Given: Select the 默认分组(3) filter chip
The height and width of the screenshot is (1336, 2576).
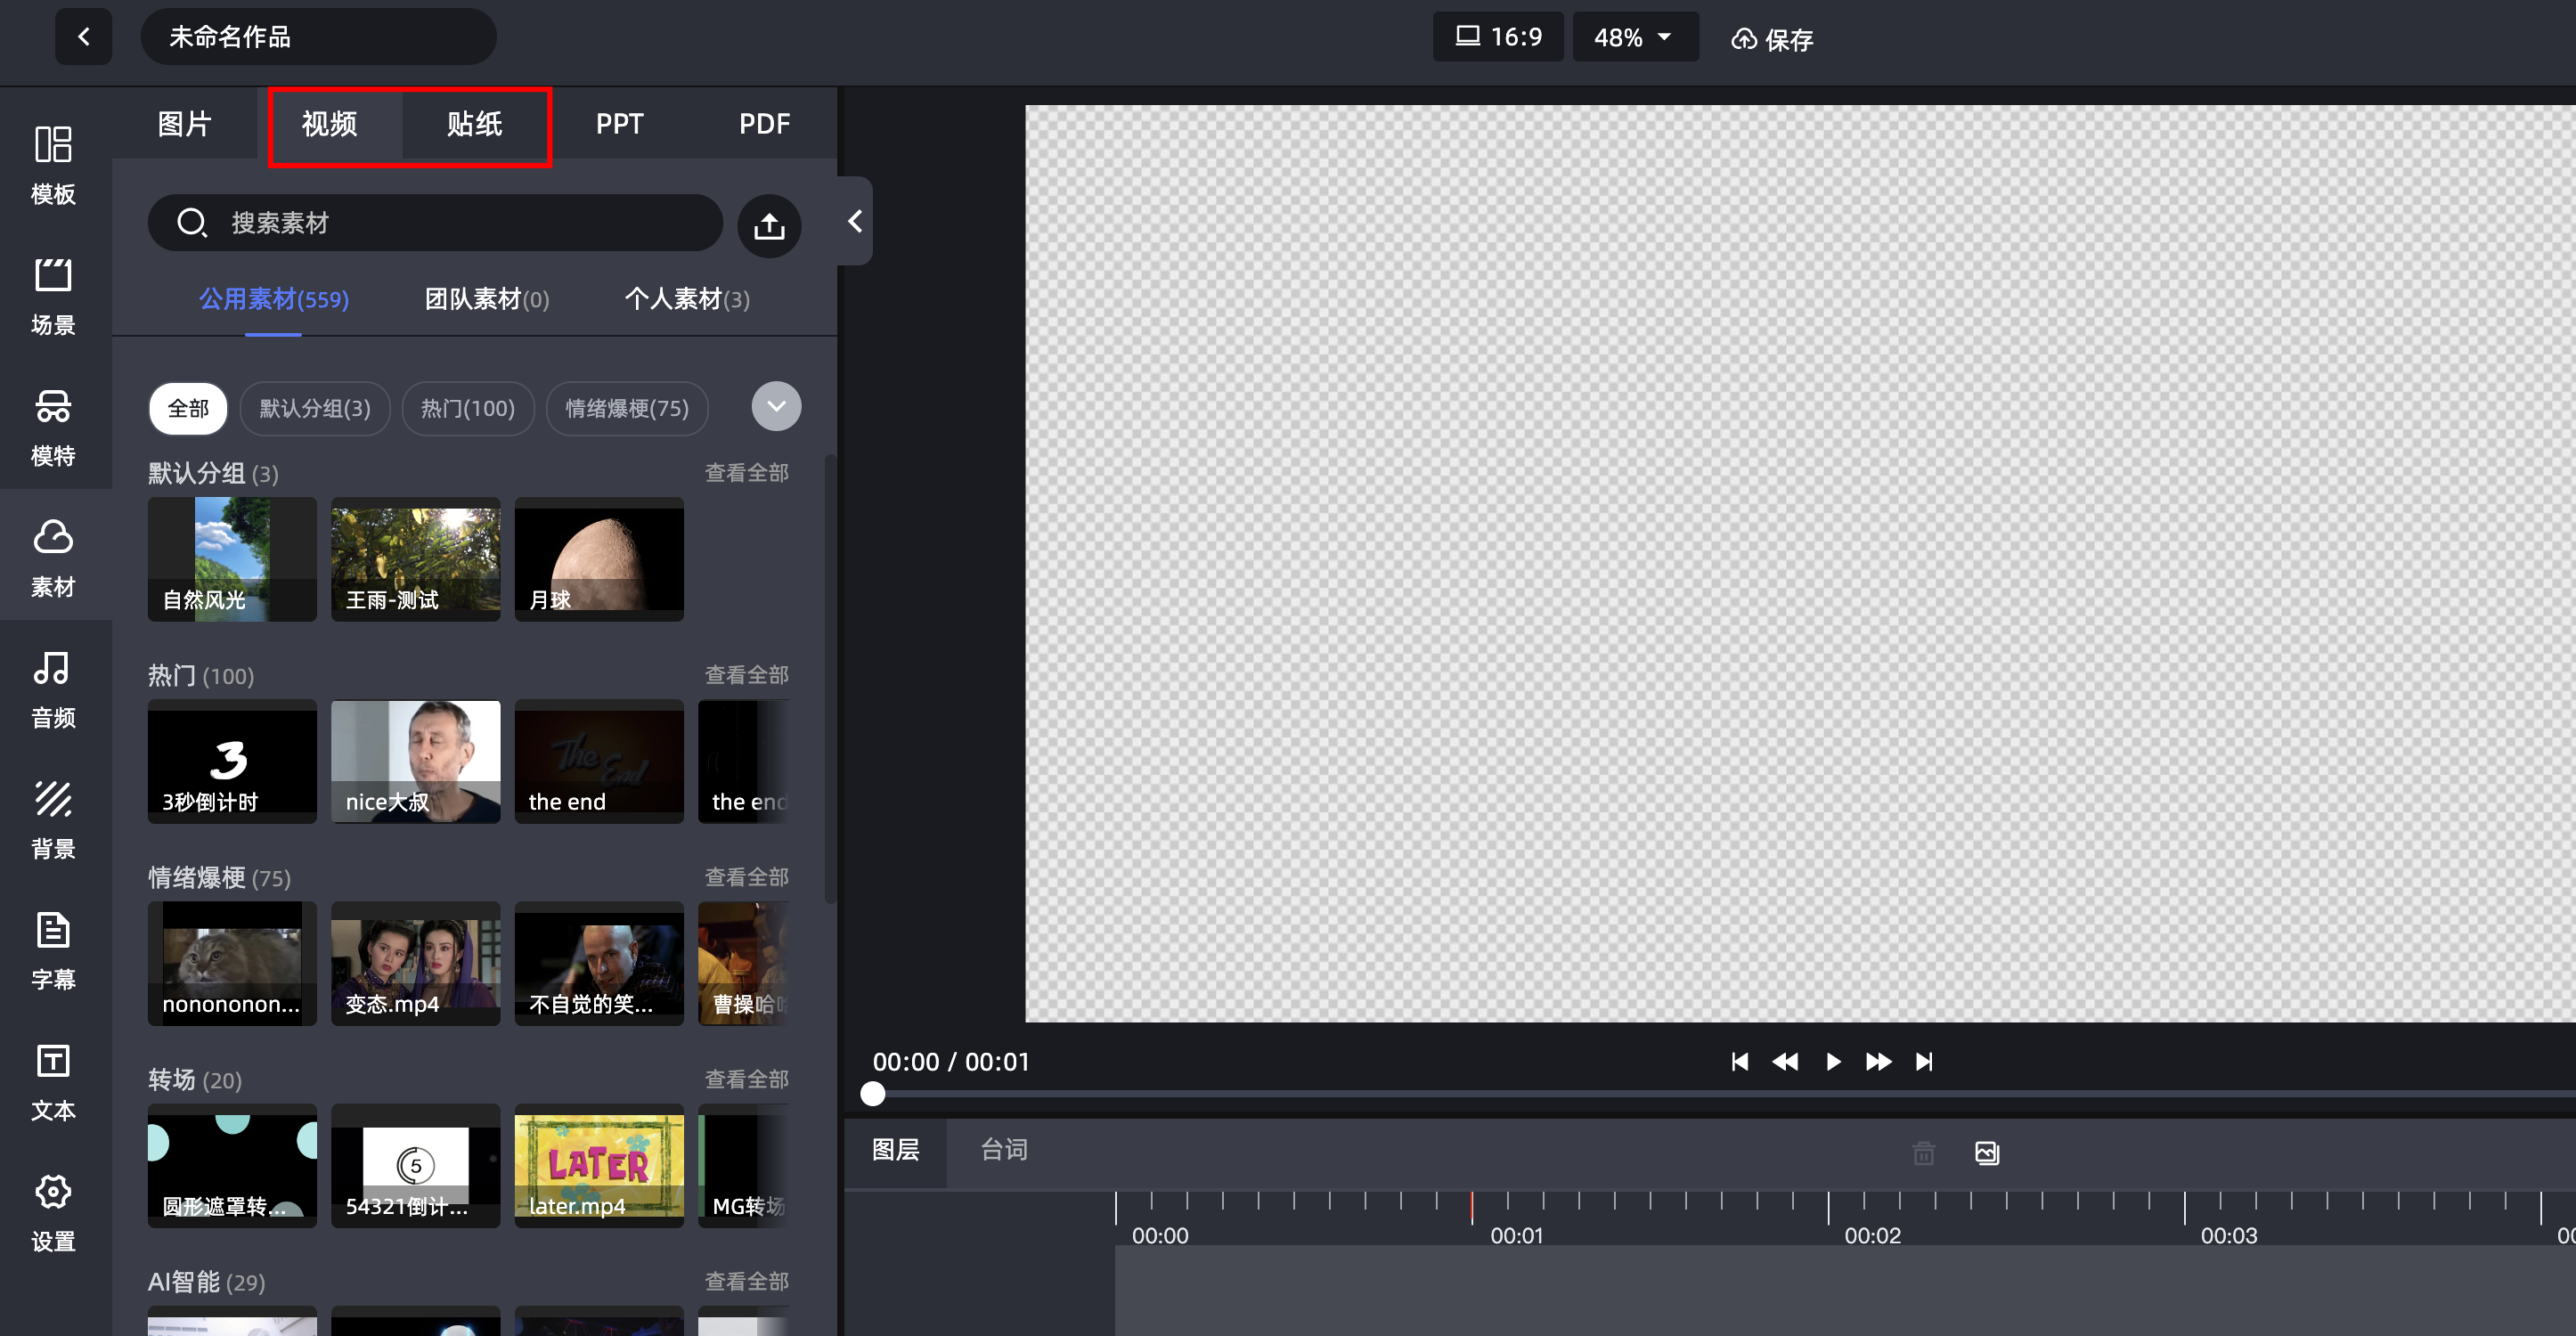Looking at the screenshot, I should (315, 408).
